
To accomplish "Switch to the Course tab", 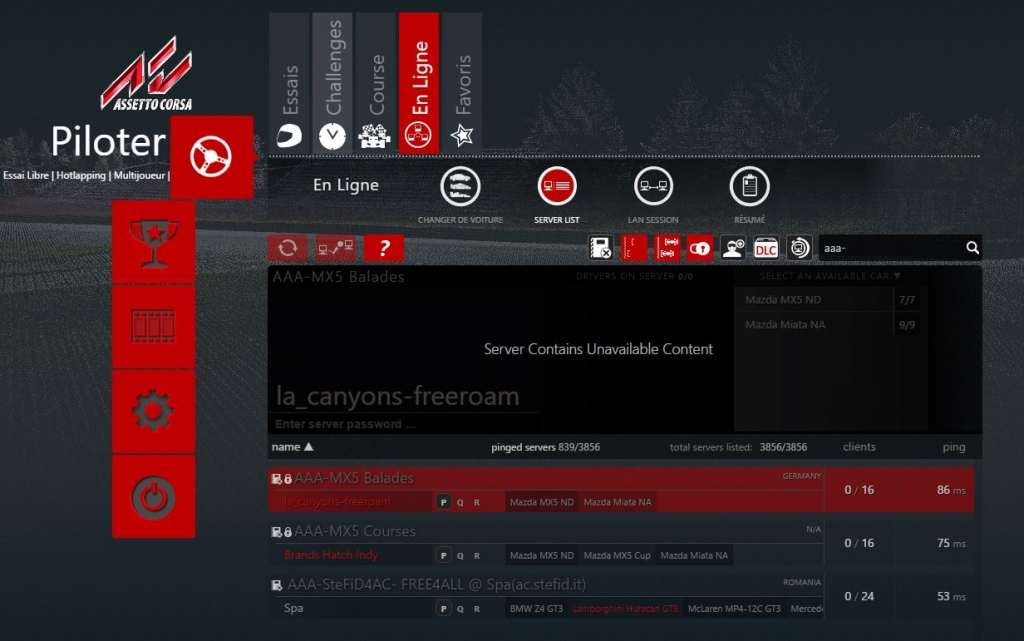I will [x=376, y=84].
